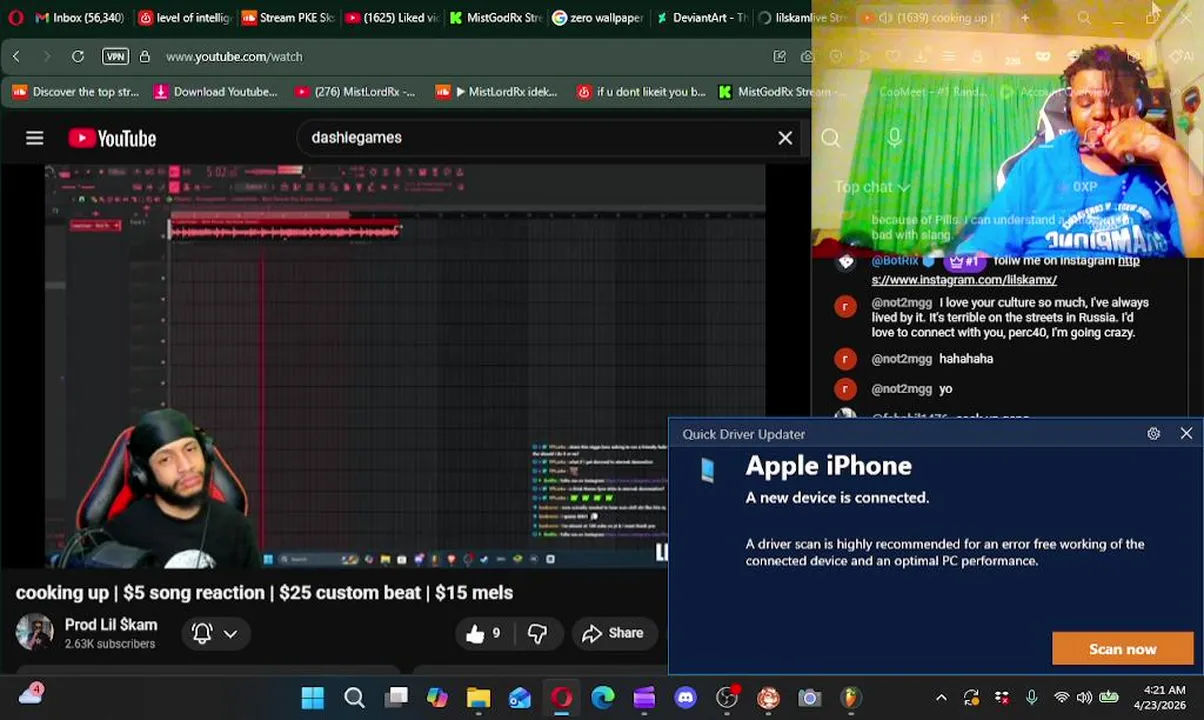Open the weather widget on taskbar

[x=30, y=693]
